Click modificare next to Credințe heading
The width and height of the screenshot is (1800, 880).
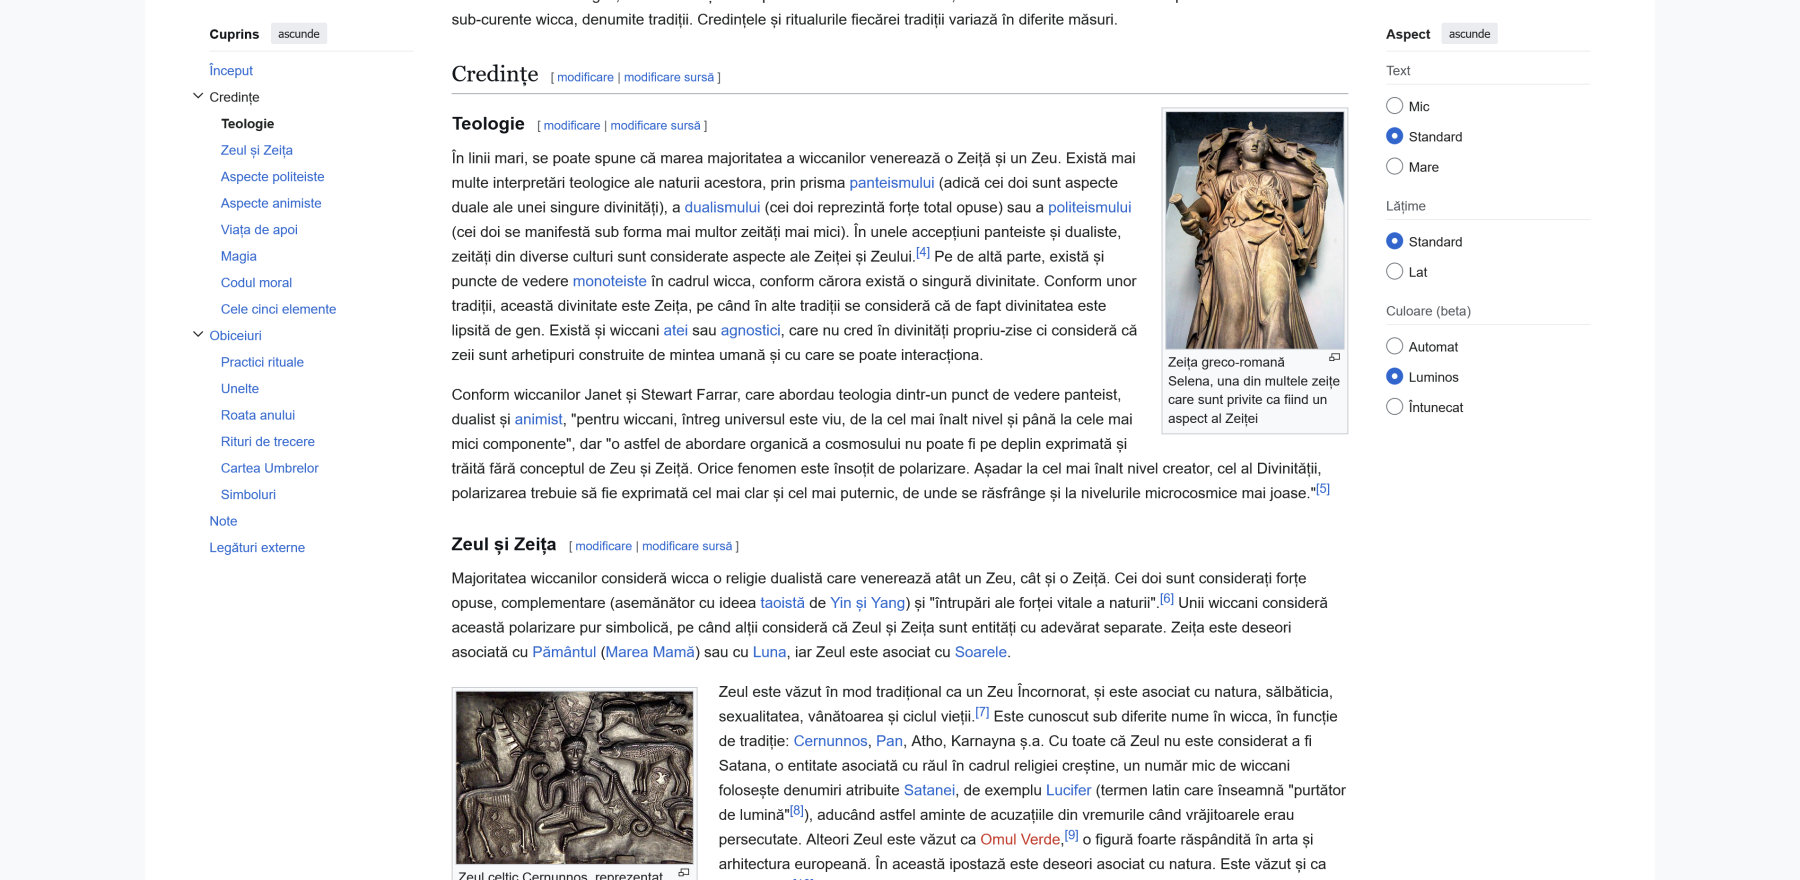click(x=585, y=78)
